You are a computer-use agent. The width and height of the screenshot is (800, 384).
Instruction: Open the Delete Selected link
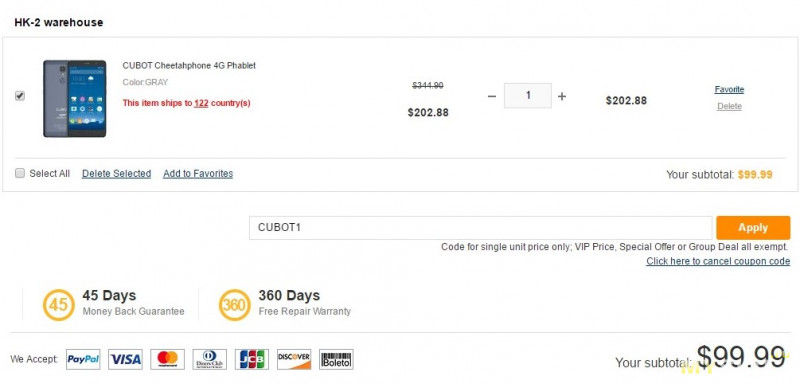[x=116, y=173]
